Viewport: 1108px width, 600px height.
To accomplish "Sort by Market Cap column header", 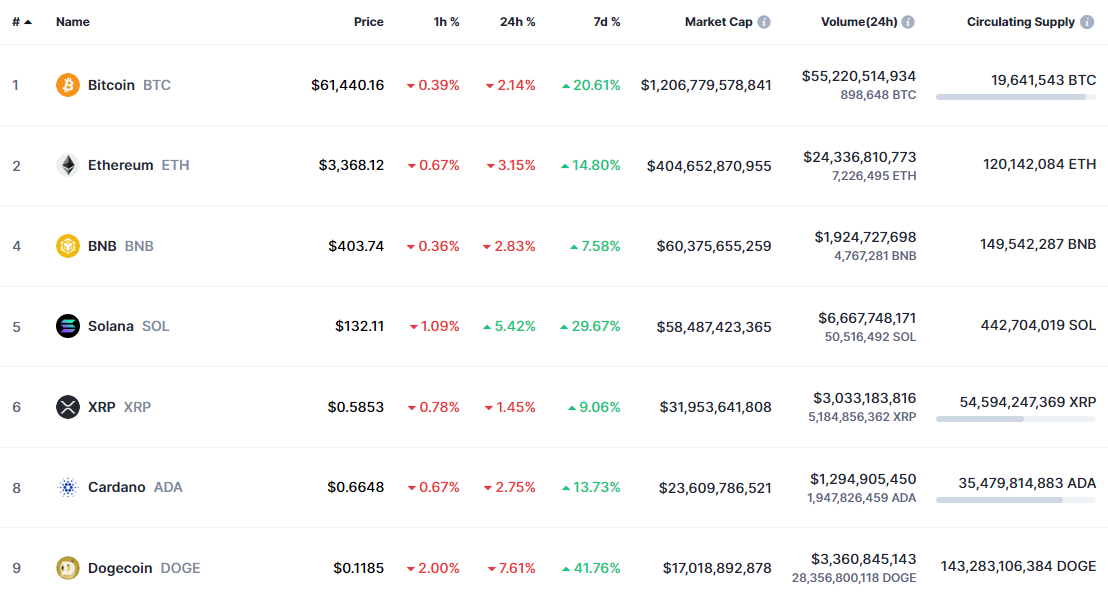I will coord(719,22).
